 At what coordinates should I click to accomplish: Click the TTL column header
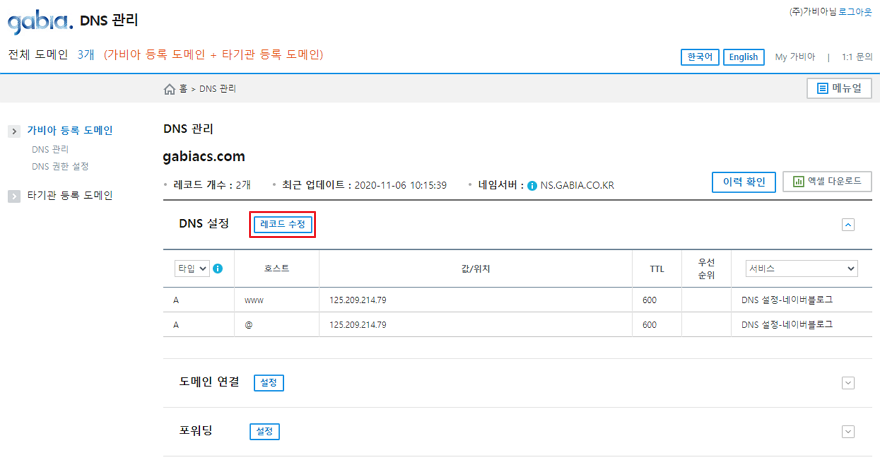(657, 269)
